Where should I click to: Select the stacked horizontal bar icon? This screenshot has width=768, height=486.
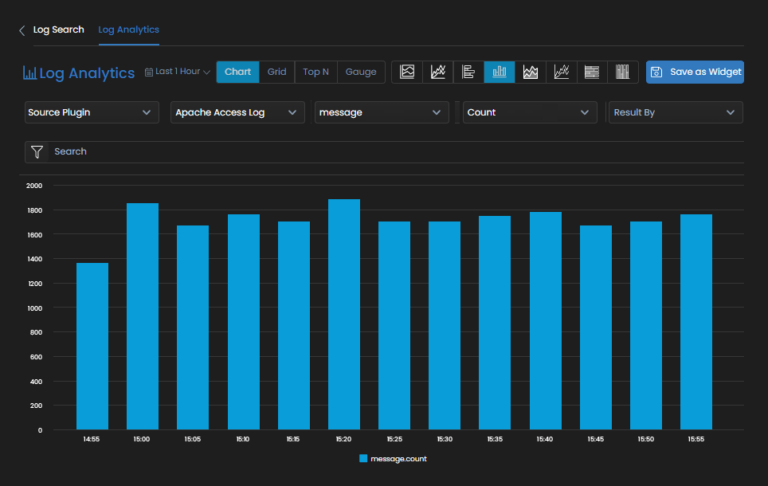tap(592, 72)
